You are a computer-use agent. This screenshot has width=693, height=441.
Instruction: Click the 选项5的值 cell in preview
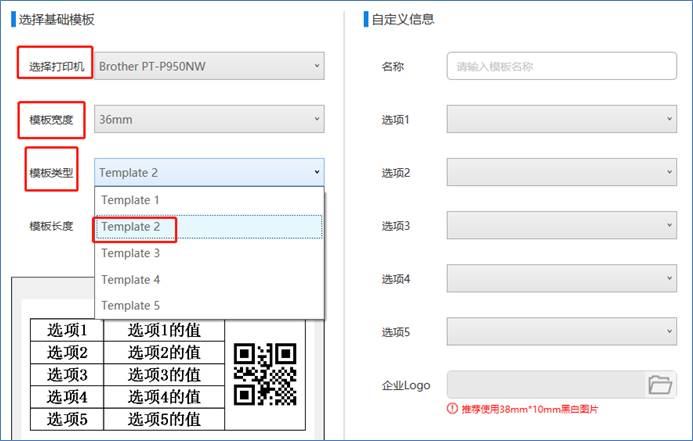click(164, 419)
